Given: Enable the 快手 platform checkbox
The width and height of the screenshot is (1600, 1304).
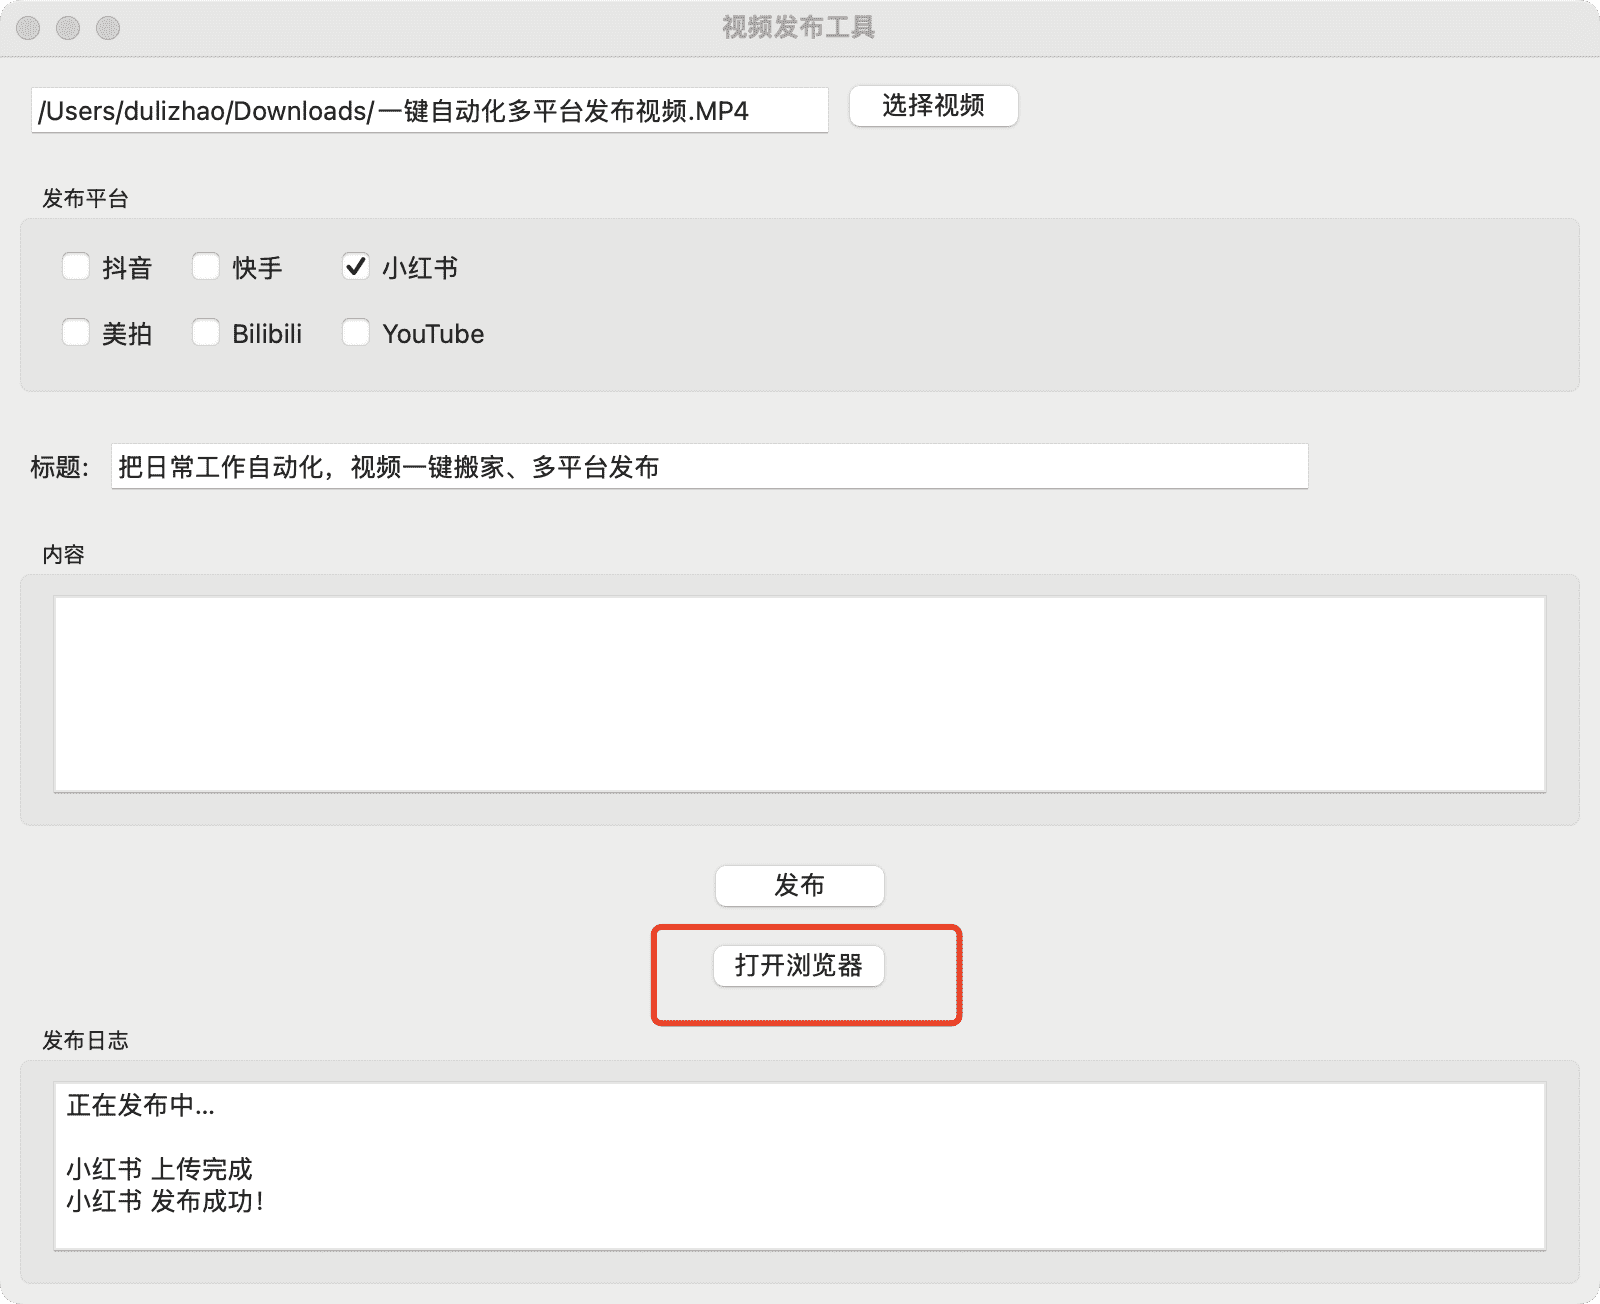Looking at the screenshot, I should point(206,267).
